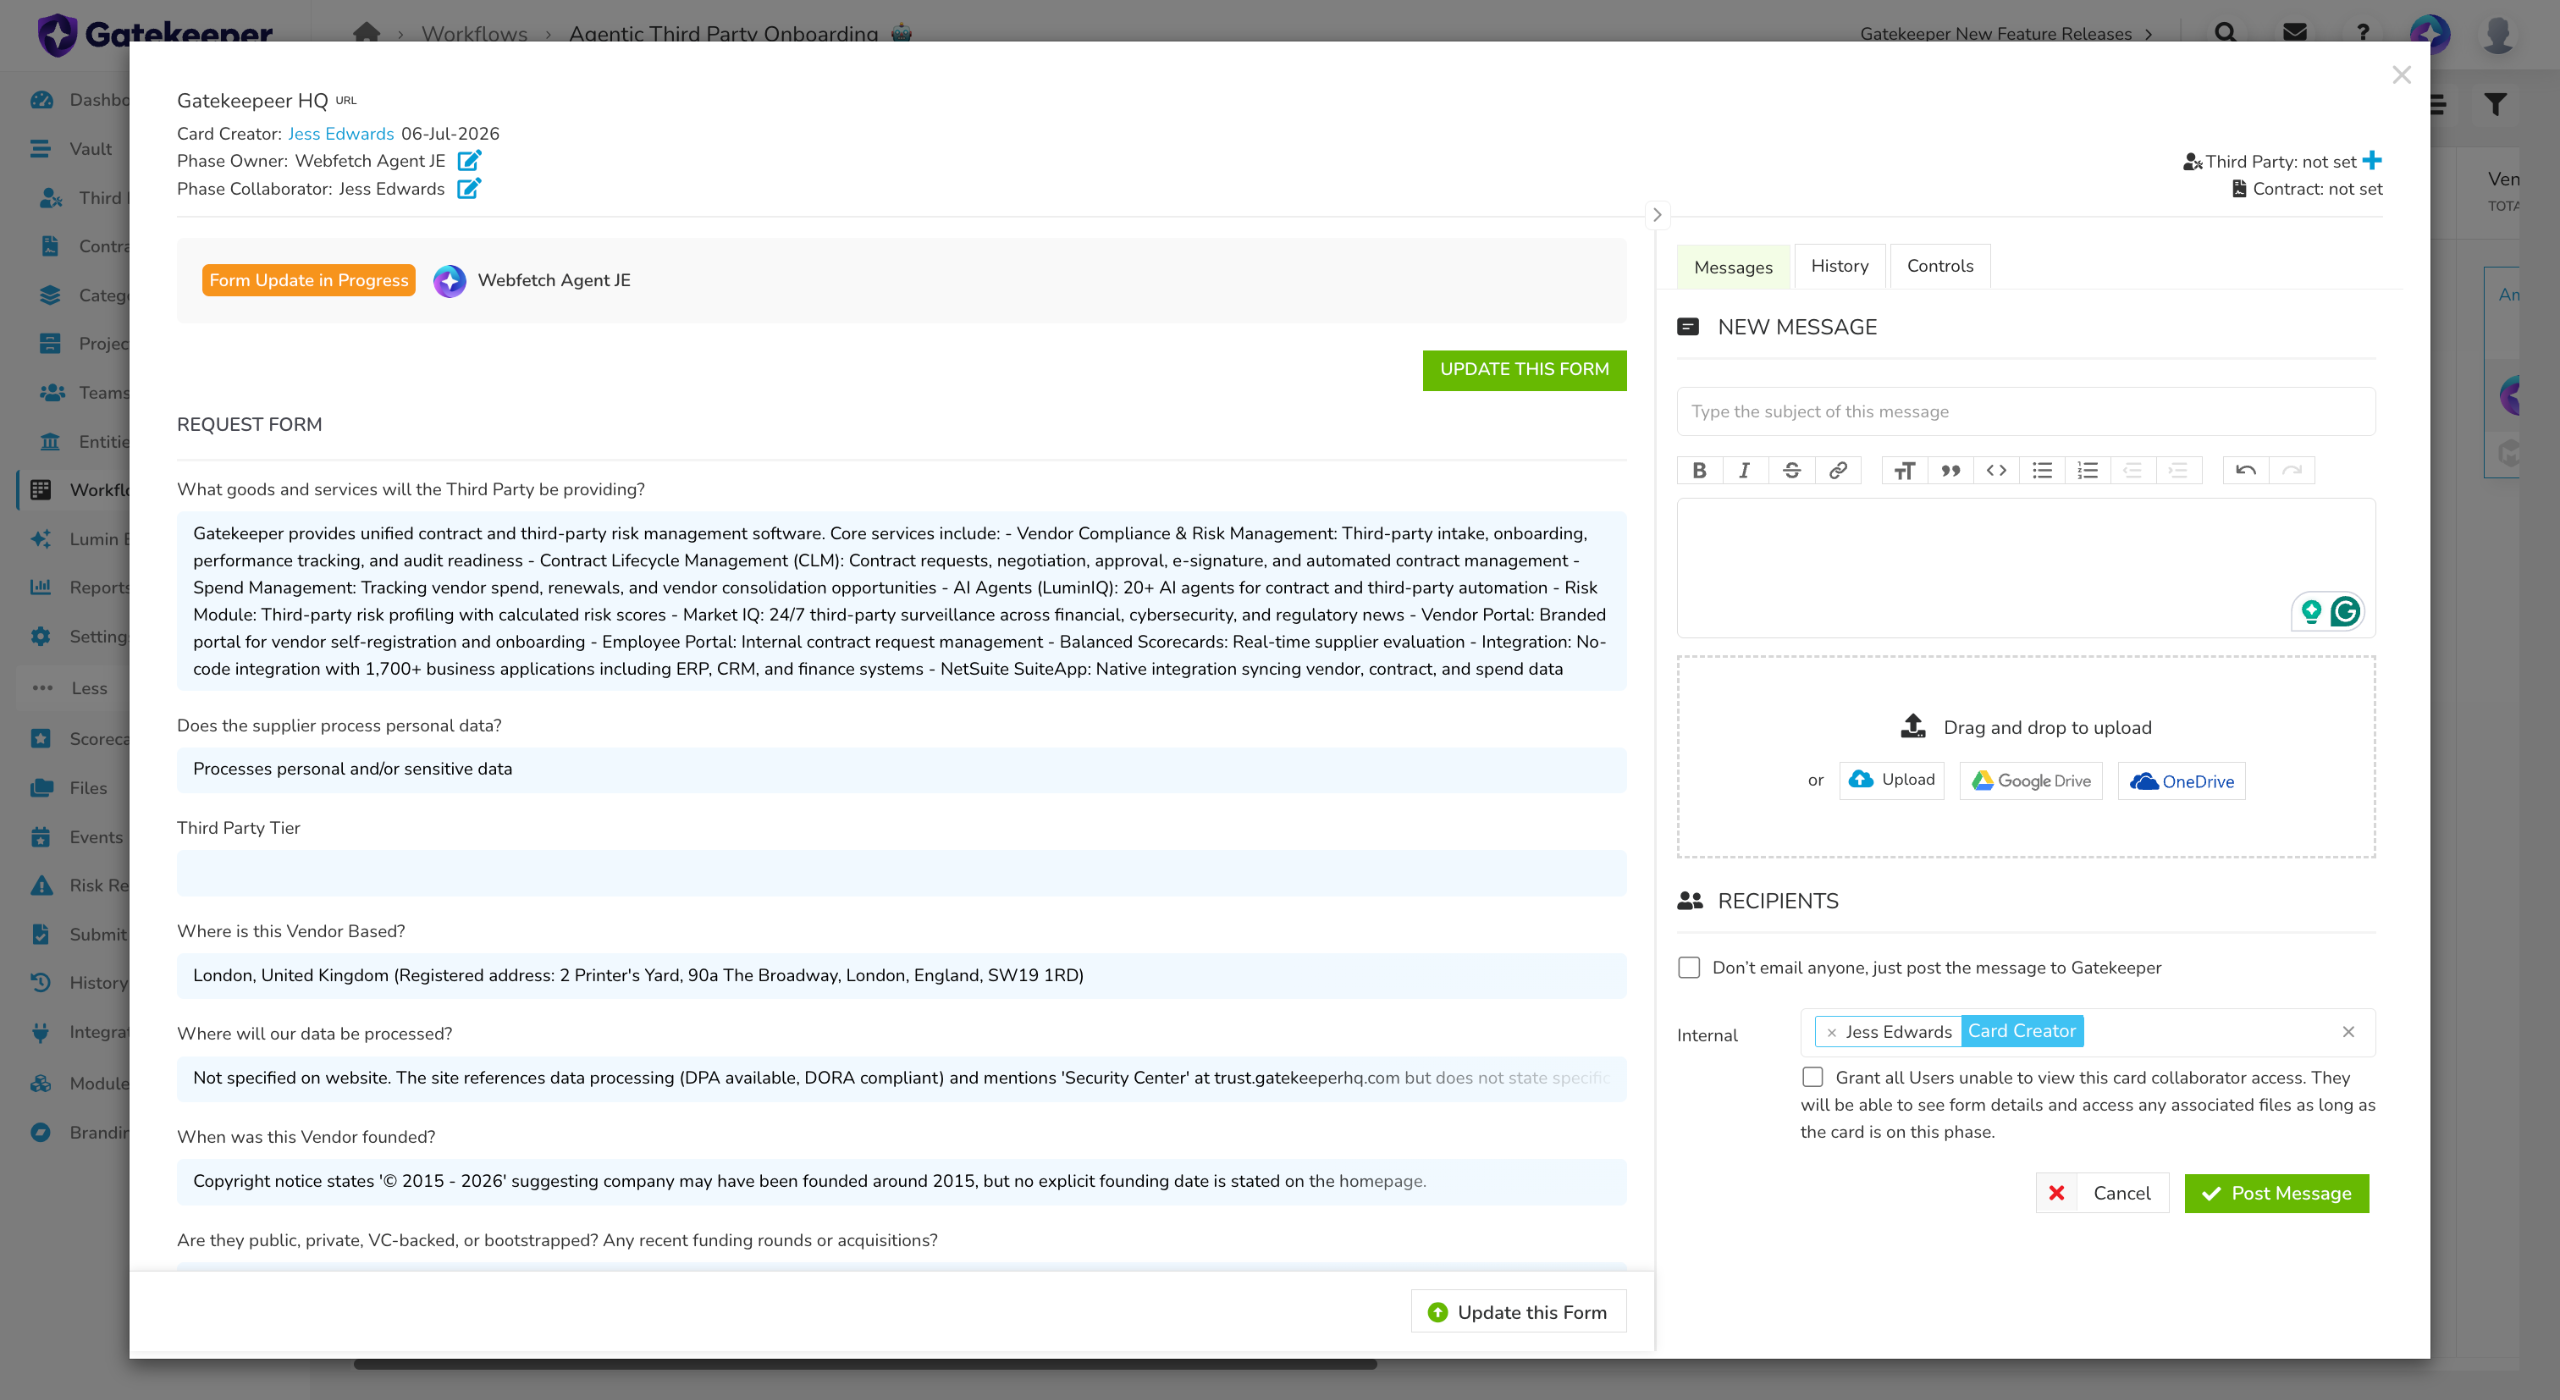
Task: Edit the Phase Collaborator
Action: pos(469,188)
